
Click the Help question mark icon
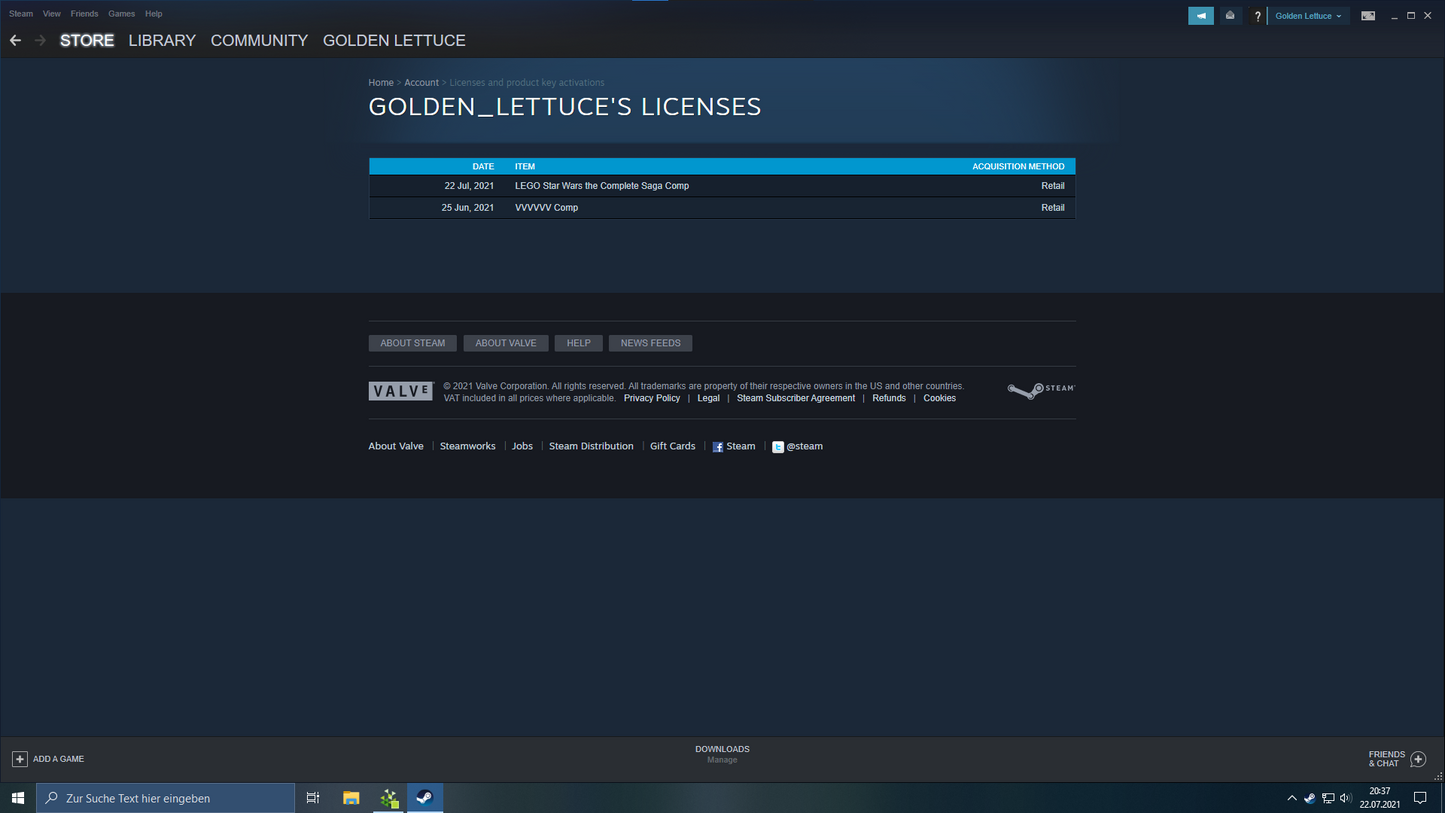[1257, 15]
